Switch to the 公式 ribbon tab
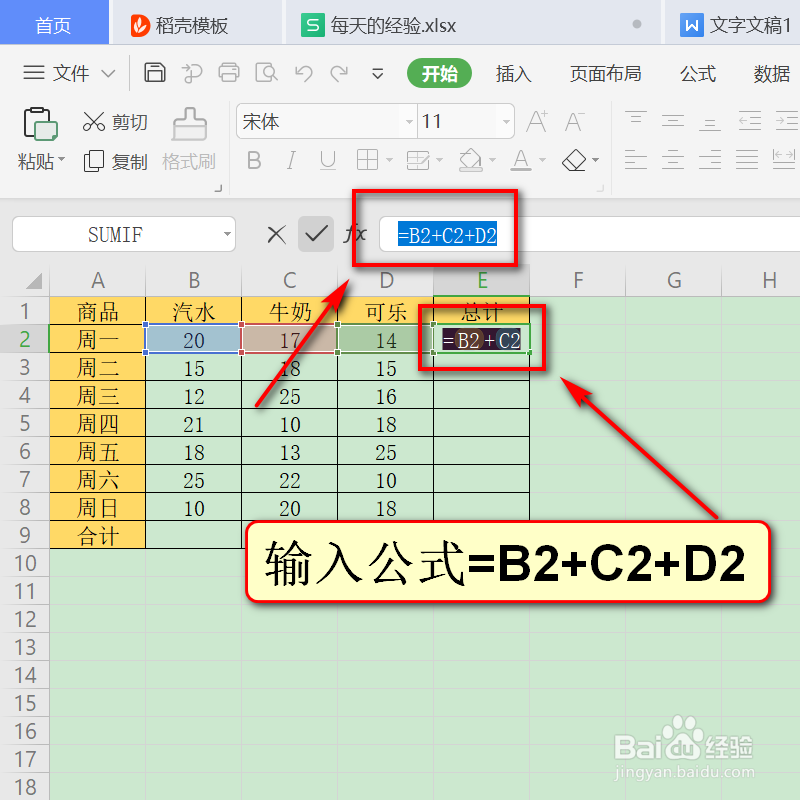Viewport: 800px width, 800px height. [697, 73]
